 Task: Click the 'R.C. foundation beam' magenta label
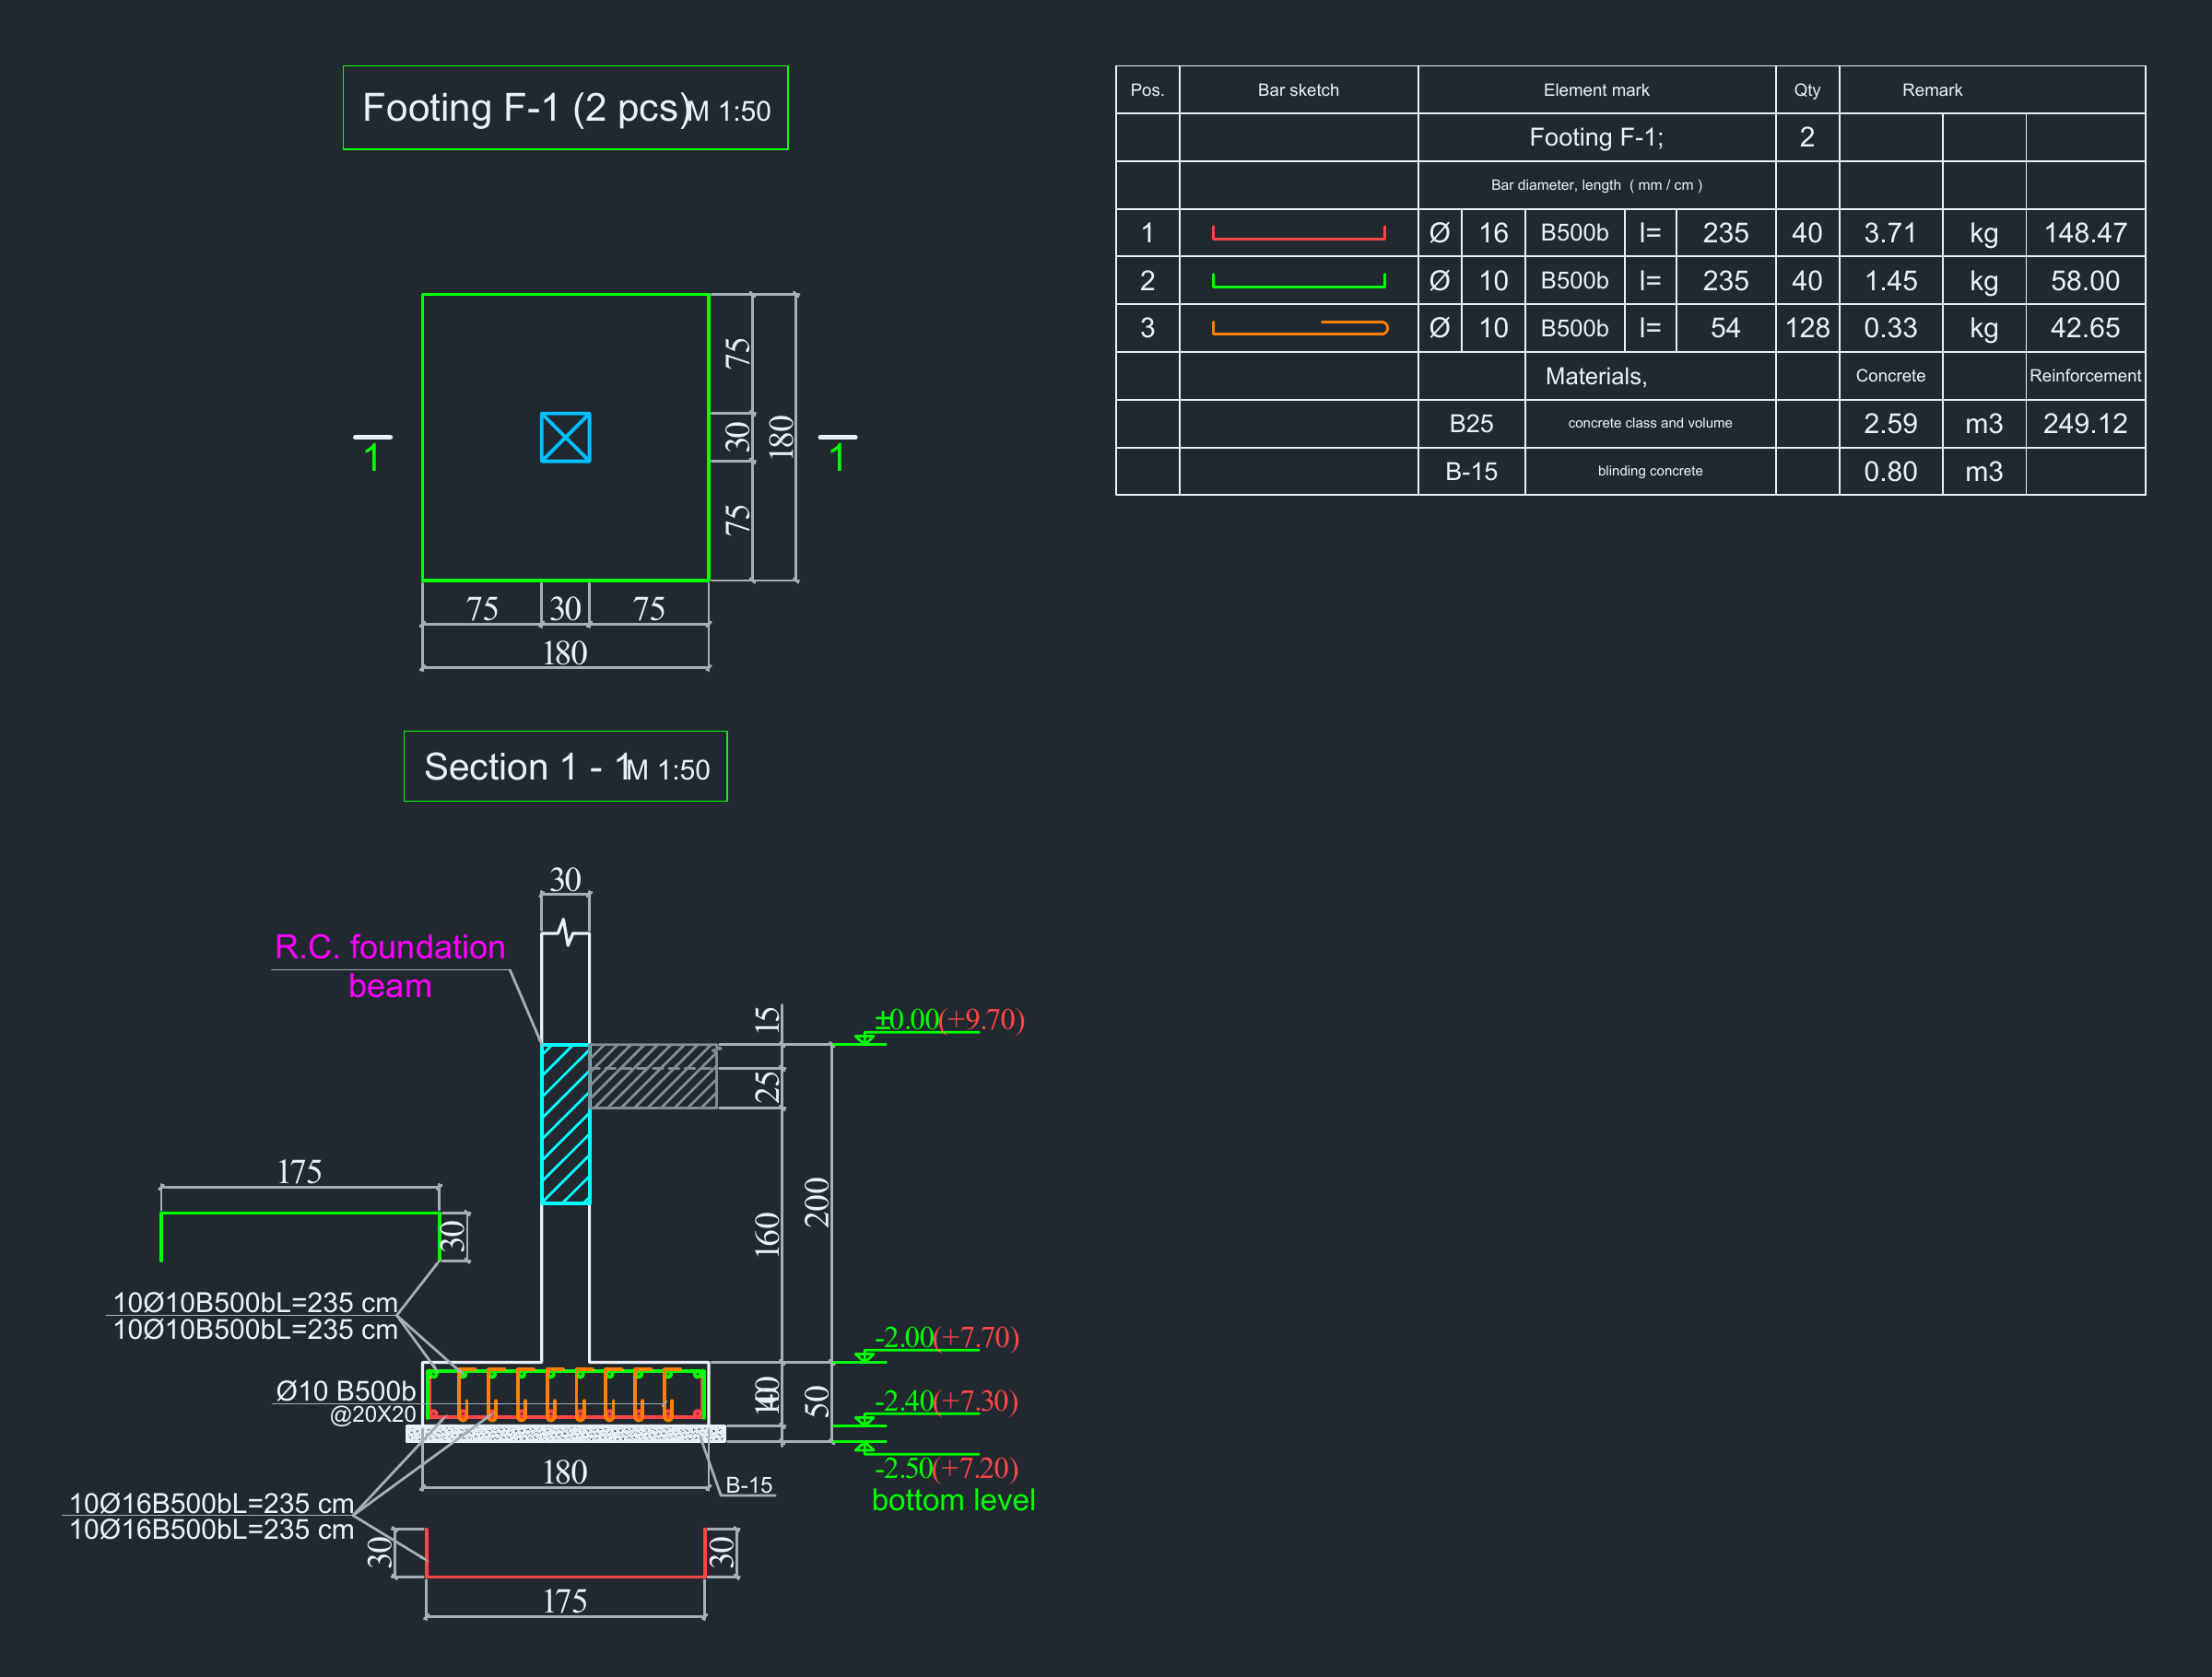[x=390, y=966]
